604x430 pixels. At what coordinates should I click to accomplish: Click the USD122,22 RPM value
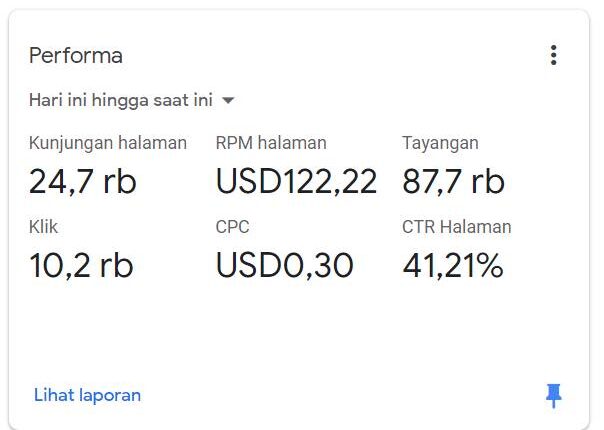point(296,181)
